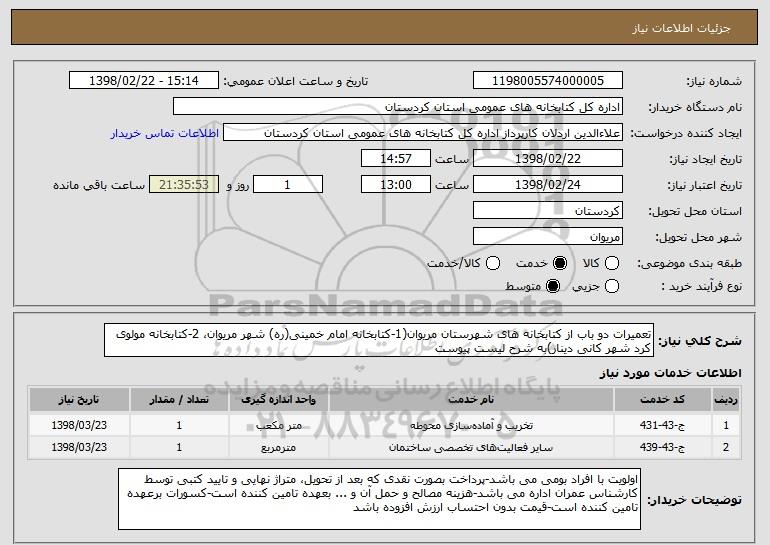
Task: Click the buyer organization name field
Action: [x=398, y=107]
